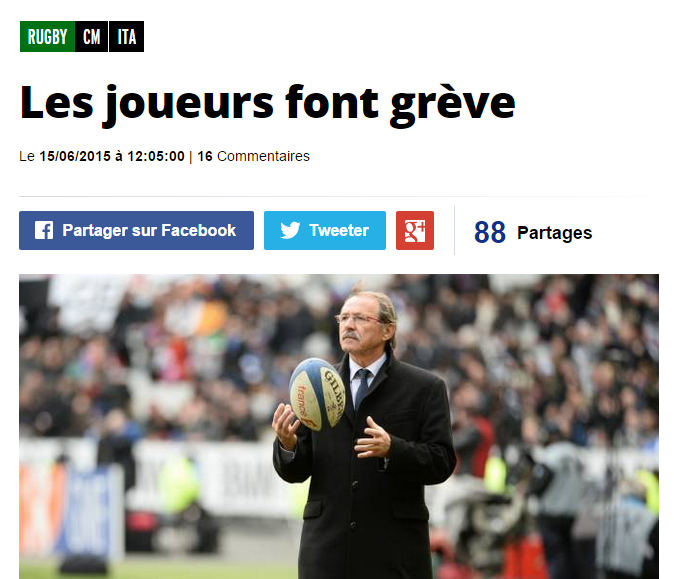
Task: Open the article's main photo
Action: [x=339, y=426]
